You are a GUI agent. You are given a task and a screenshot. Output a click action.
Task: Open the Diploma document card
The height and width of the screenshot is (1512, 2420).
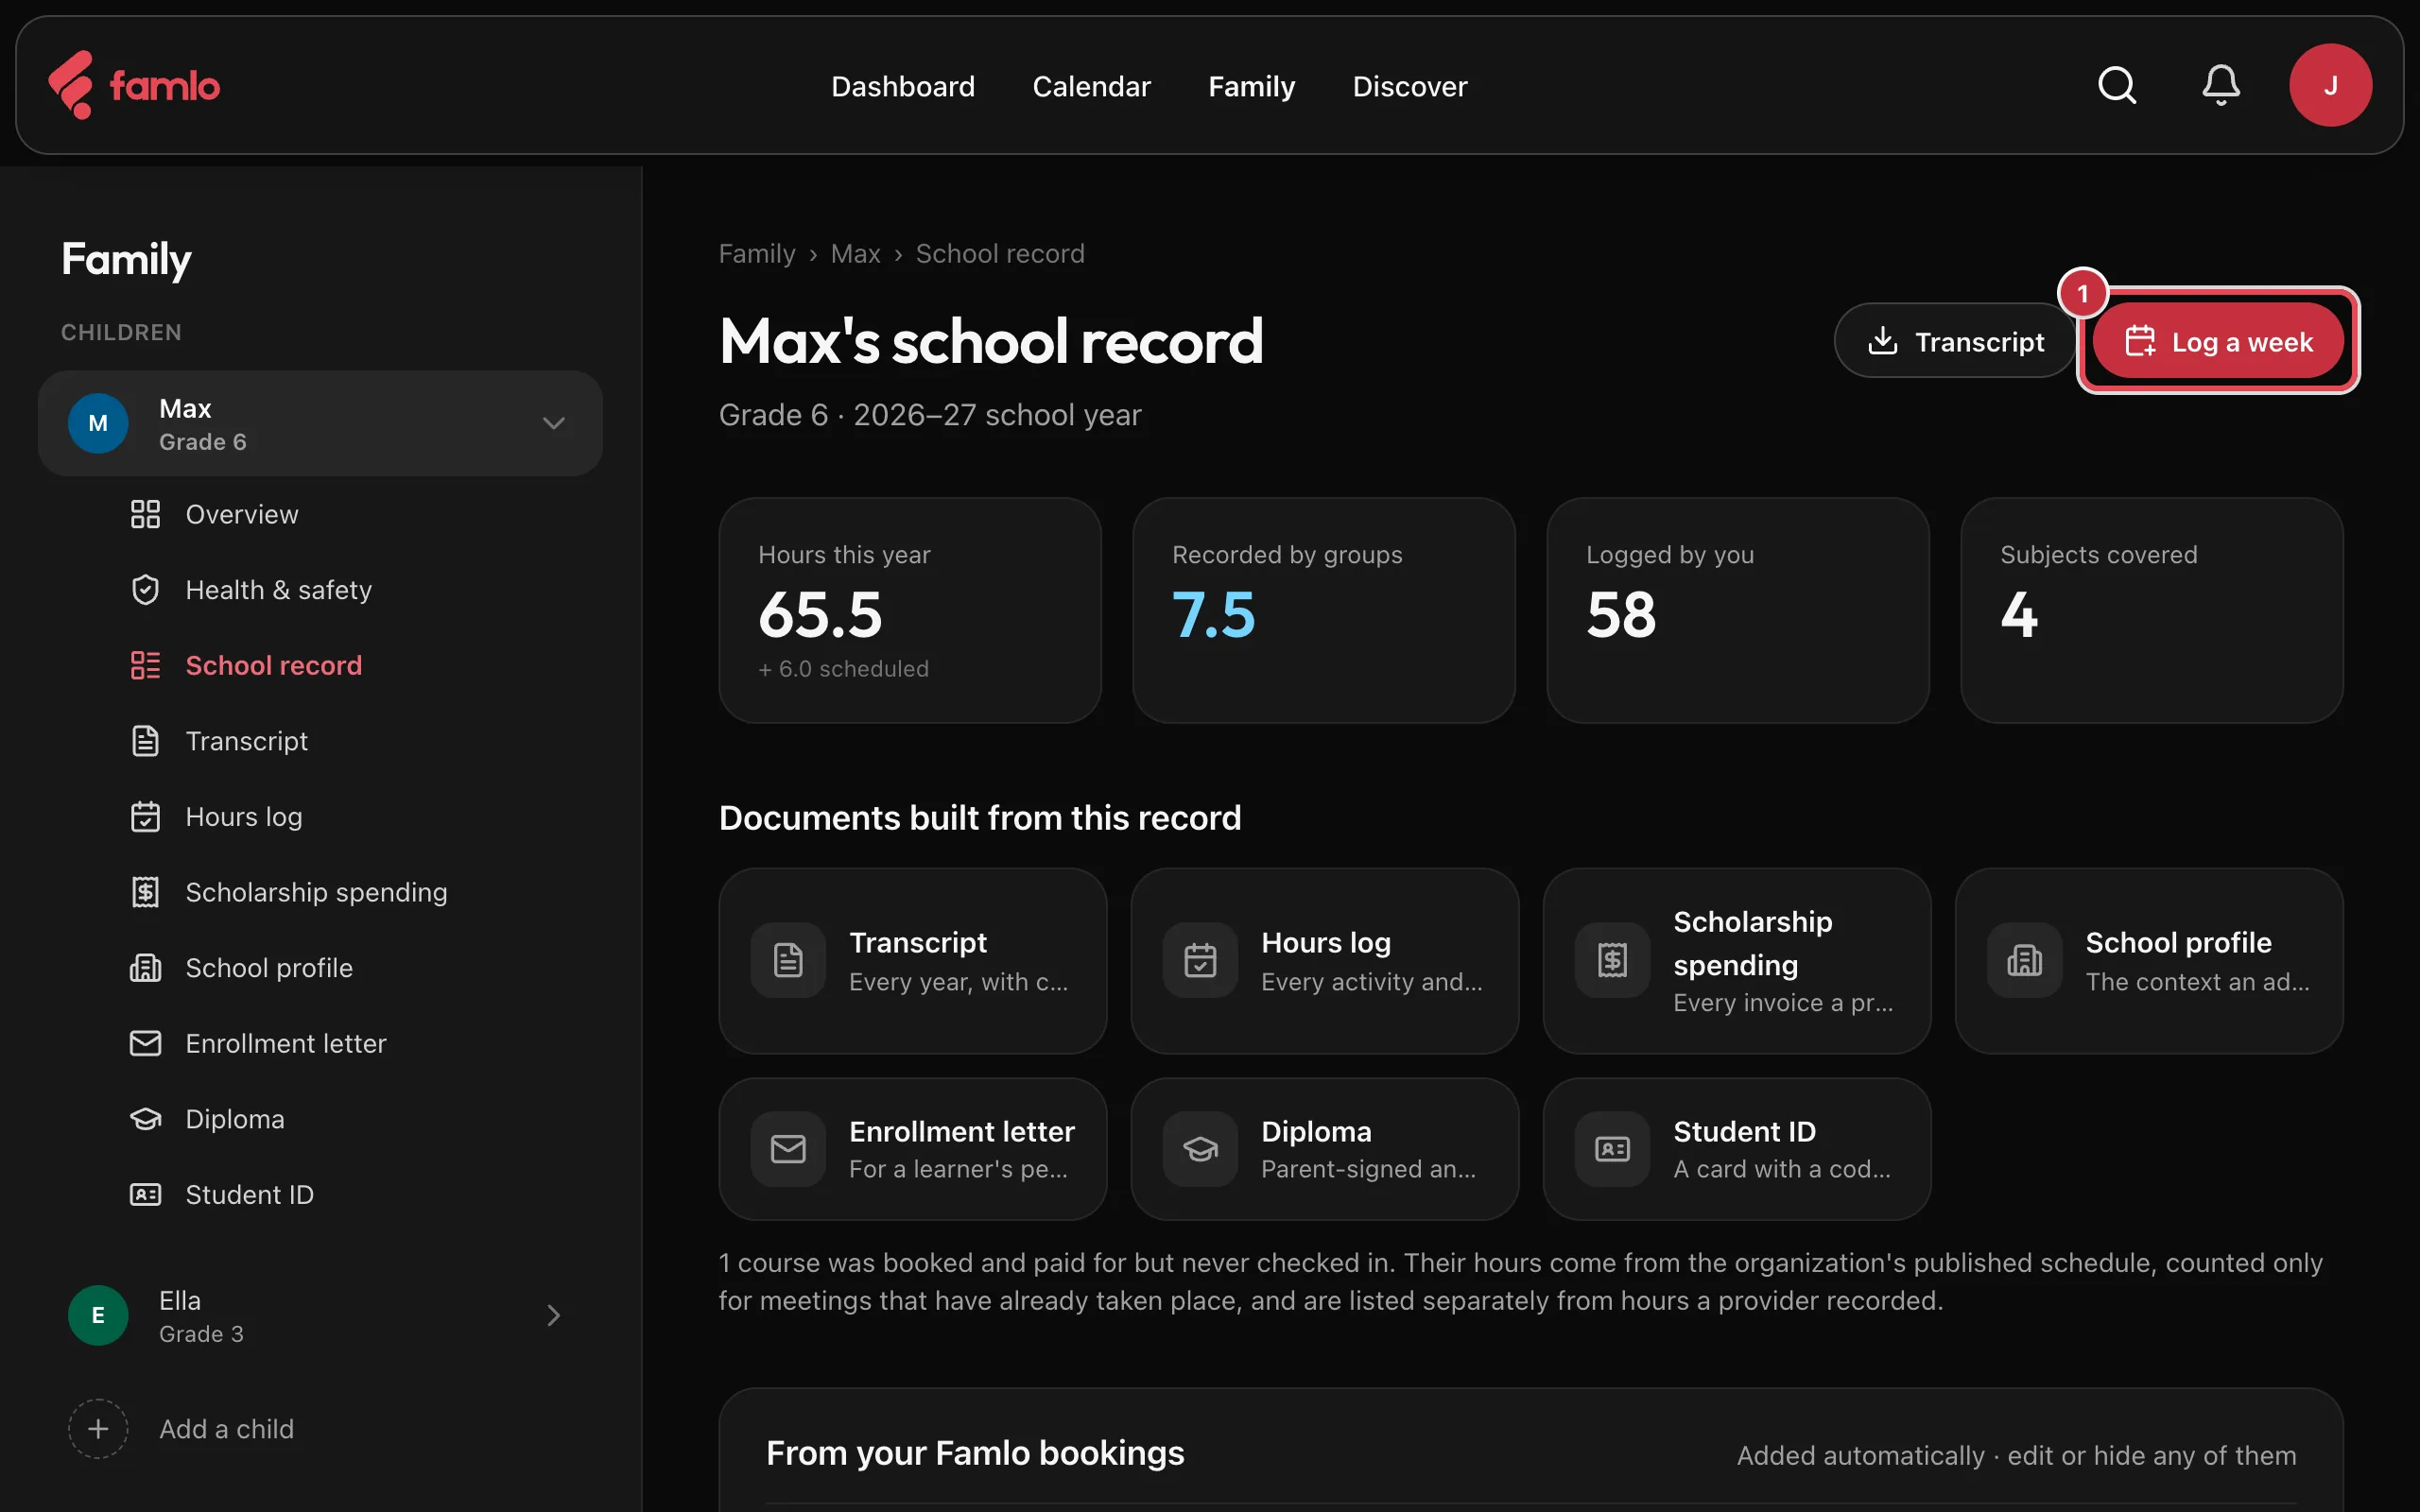(x=1324, y=1149)
